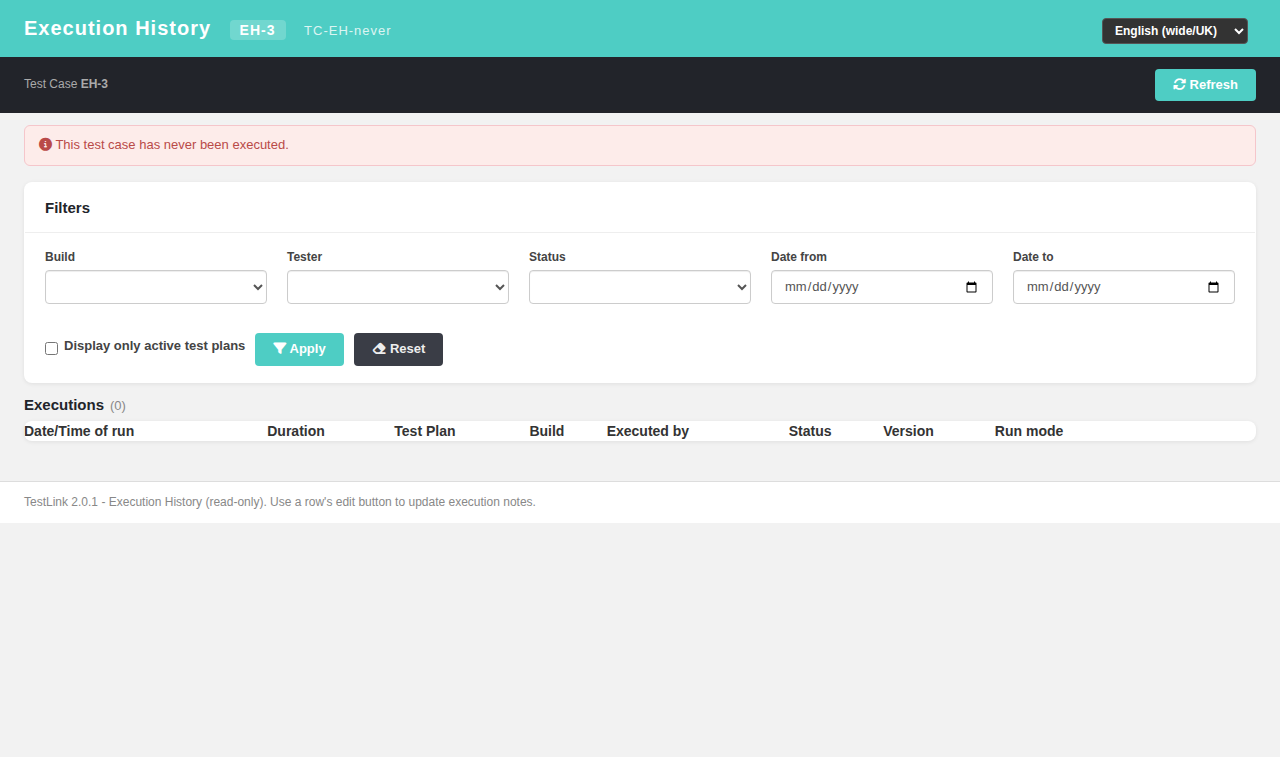1280x757 pixels.
Task: Click the Build column header in table
Action: coord(547,431)
